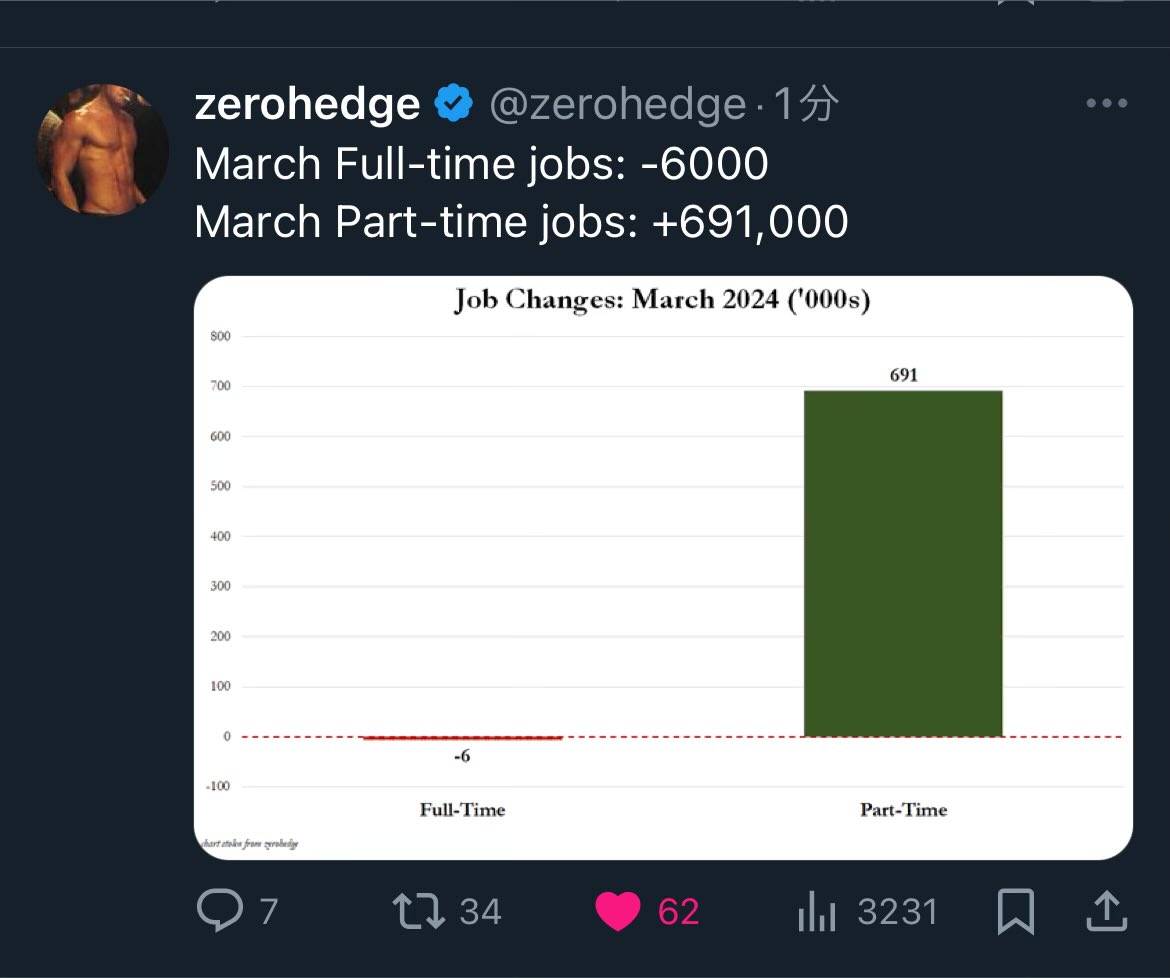1170x978 pixels.
Task: View analytics bar chart icon
Action: pyautogui.click(x=816, y=912)
